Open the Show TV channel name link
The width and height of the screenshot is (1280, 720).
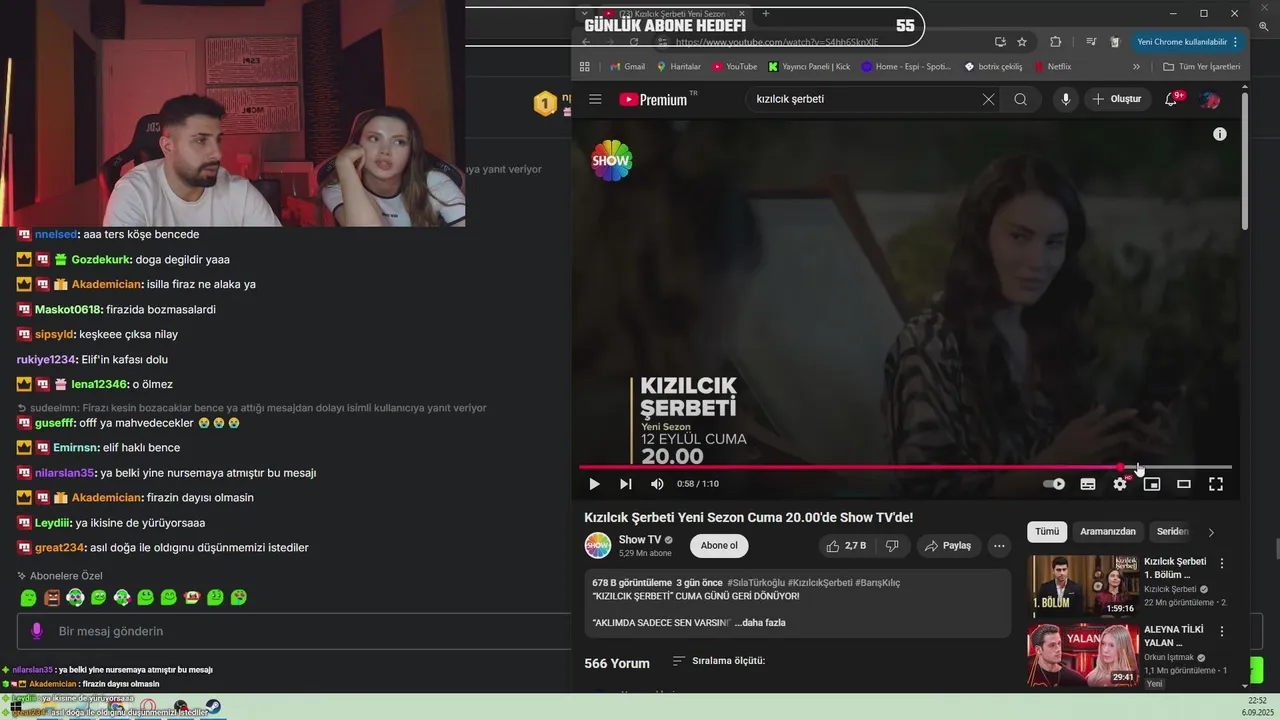coord(640,540)
